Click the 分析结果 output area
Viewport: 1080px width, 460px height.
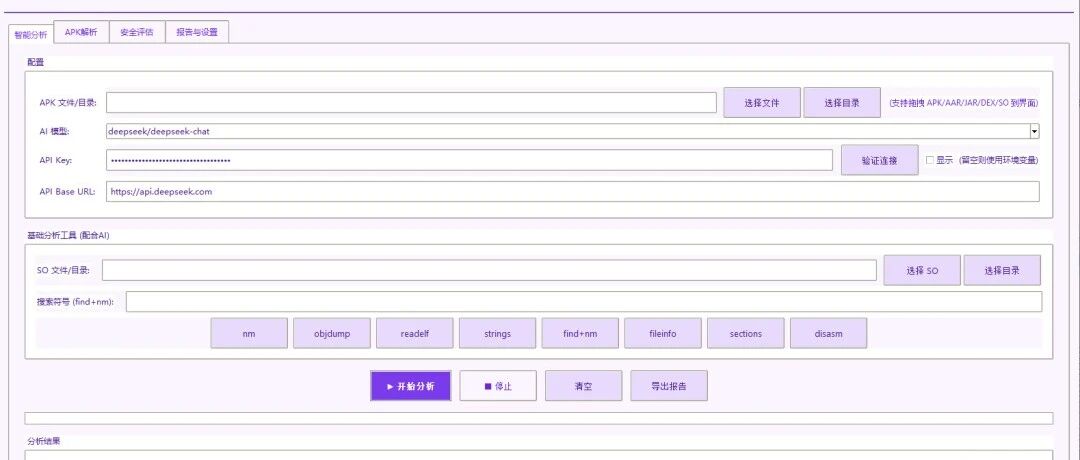tap(539, 455)
